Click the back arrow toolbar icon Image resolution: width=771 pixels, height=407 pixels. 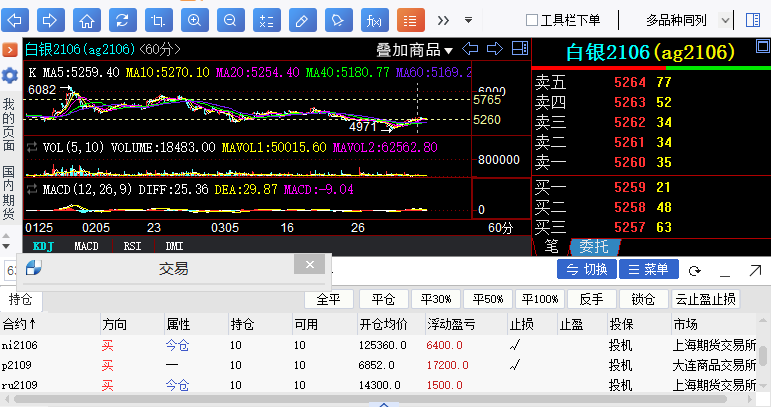pos(15,20)
